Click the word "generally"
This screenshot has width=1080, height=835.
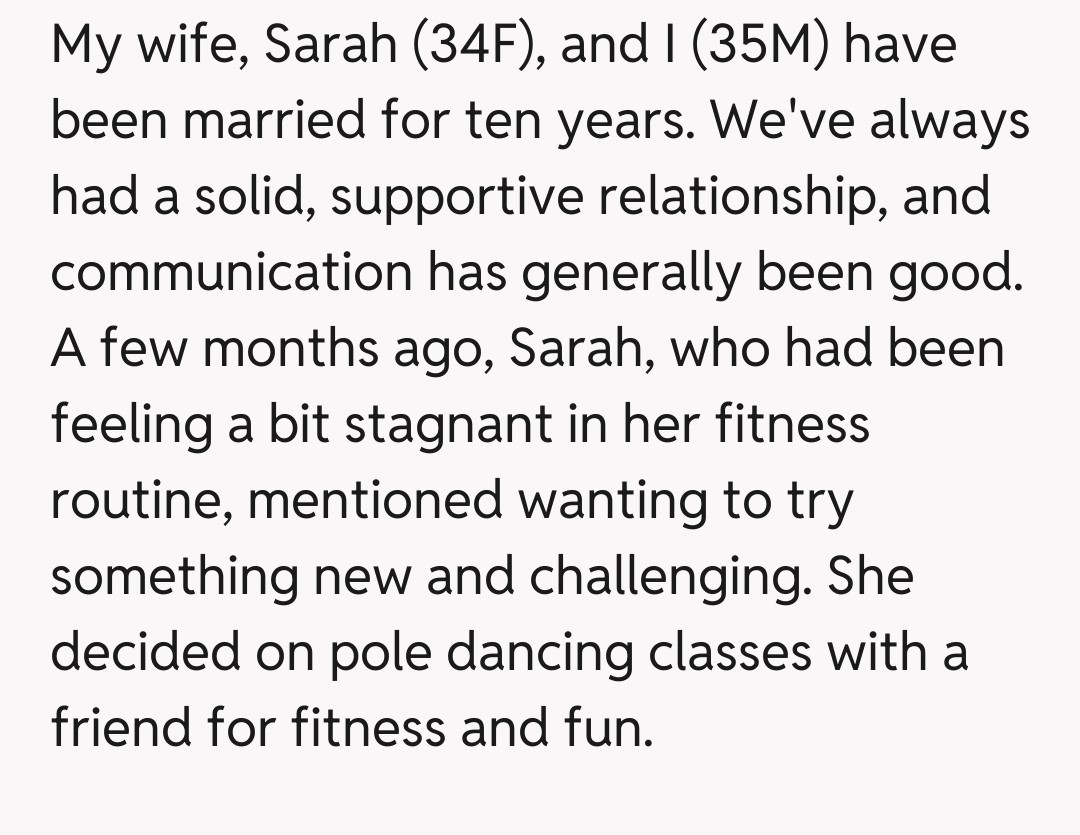tap(634, 273)
